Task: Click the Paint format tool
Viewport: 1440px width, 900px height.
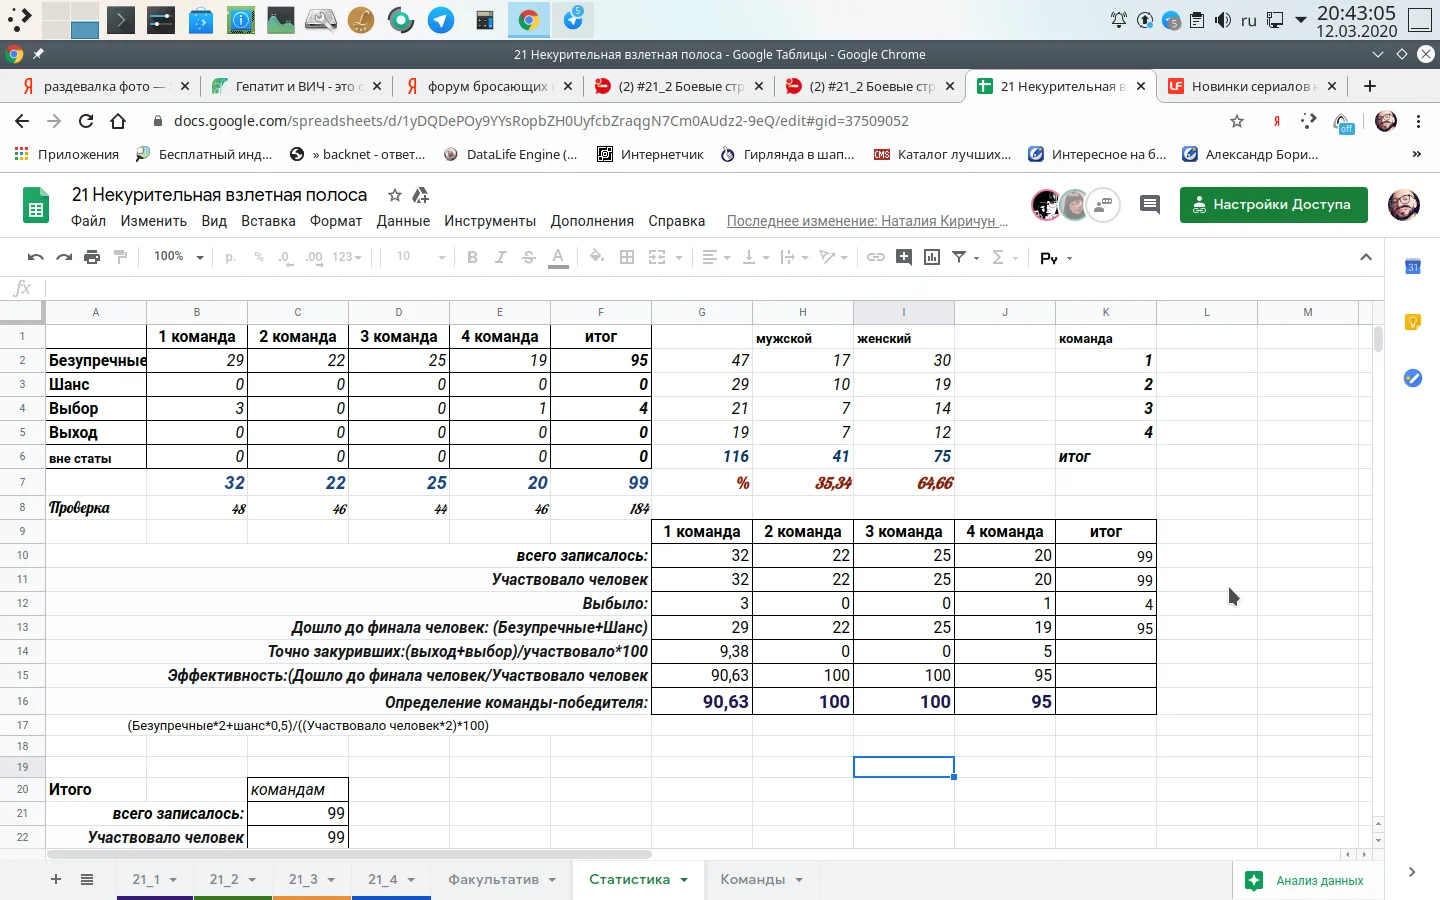Action: [120, 257]
